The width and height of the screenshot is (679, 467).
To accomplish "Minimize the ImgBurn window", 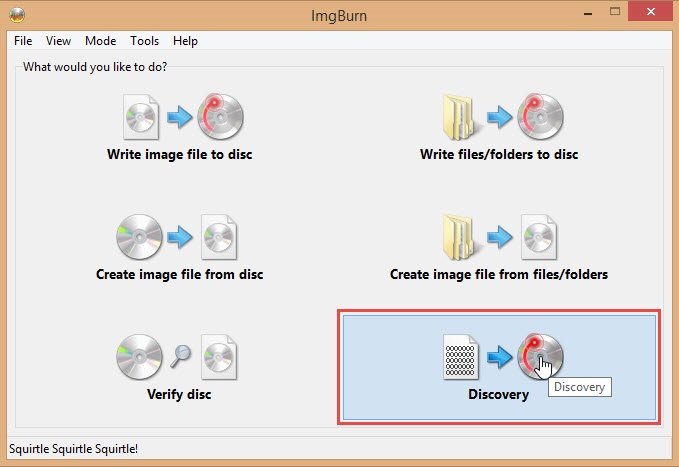I will coord(588,13).
